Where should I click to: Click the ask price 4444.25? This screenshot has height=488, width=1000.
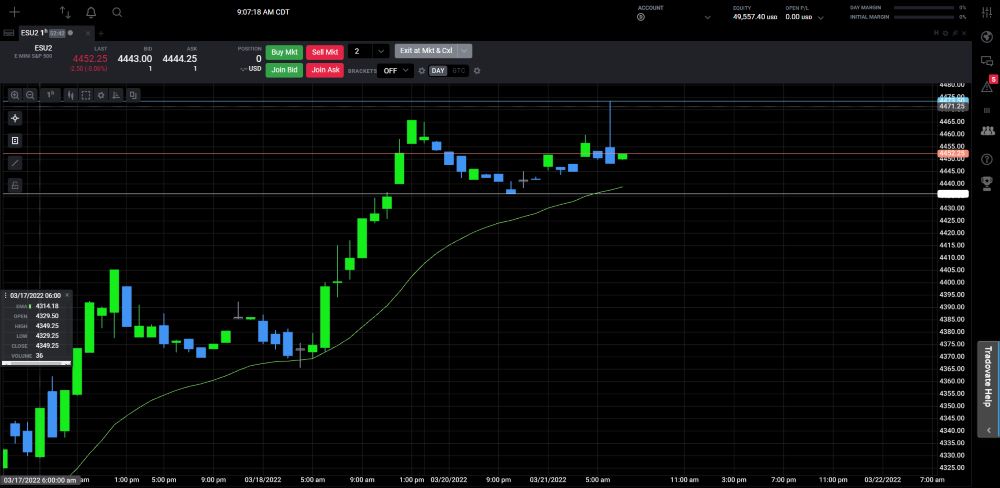coord(179,59)
